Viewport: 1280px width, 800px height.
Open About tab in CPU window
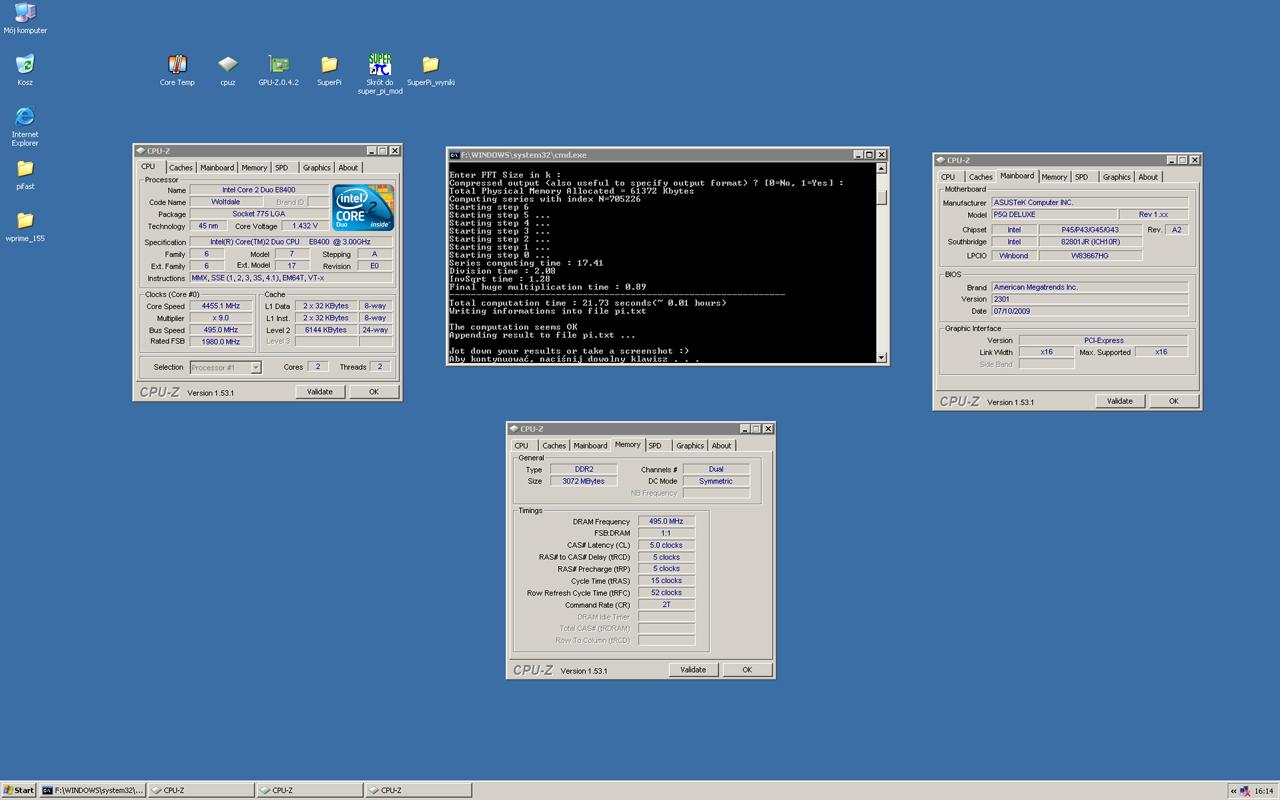coord(348,168)
